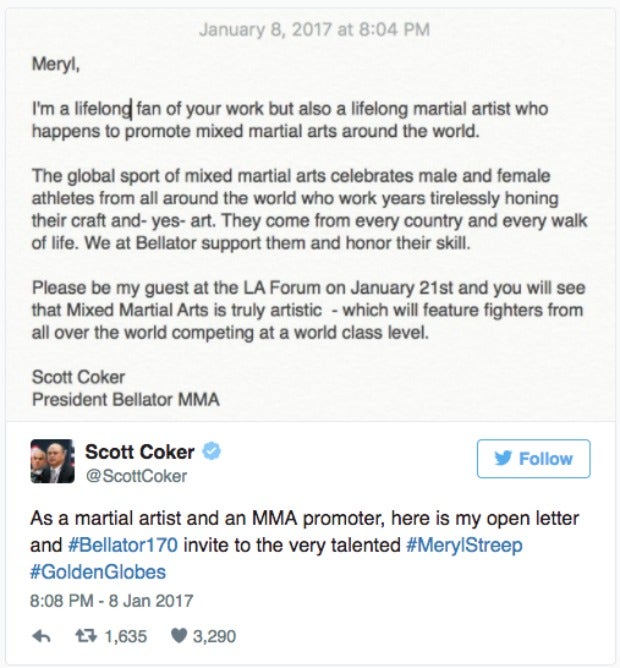This screenshot has height=668, width=620.
Task: Open Scott Coker's profile avatar
Action: point(53,461)
